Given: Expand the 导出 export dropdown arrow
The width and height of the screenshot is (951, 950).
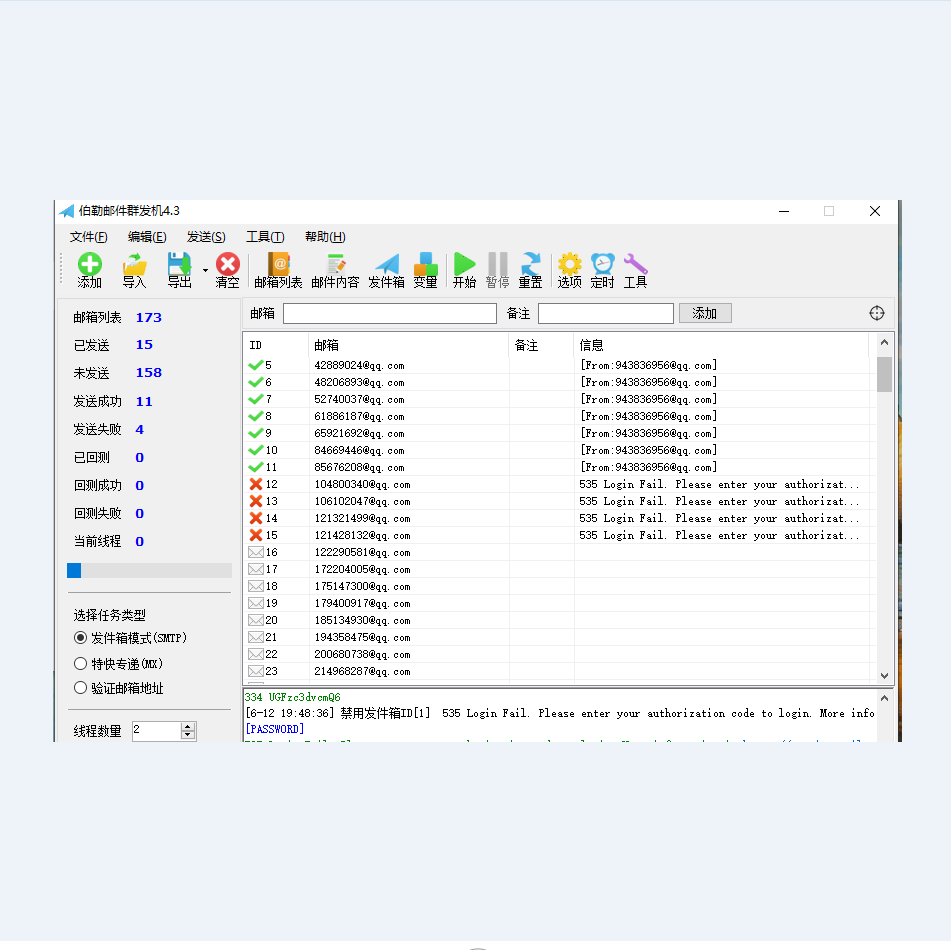Looking at the screenshot, I should click(x=205, y=269).
